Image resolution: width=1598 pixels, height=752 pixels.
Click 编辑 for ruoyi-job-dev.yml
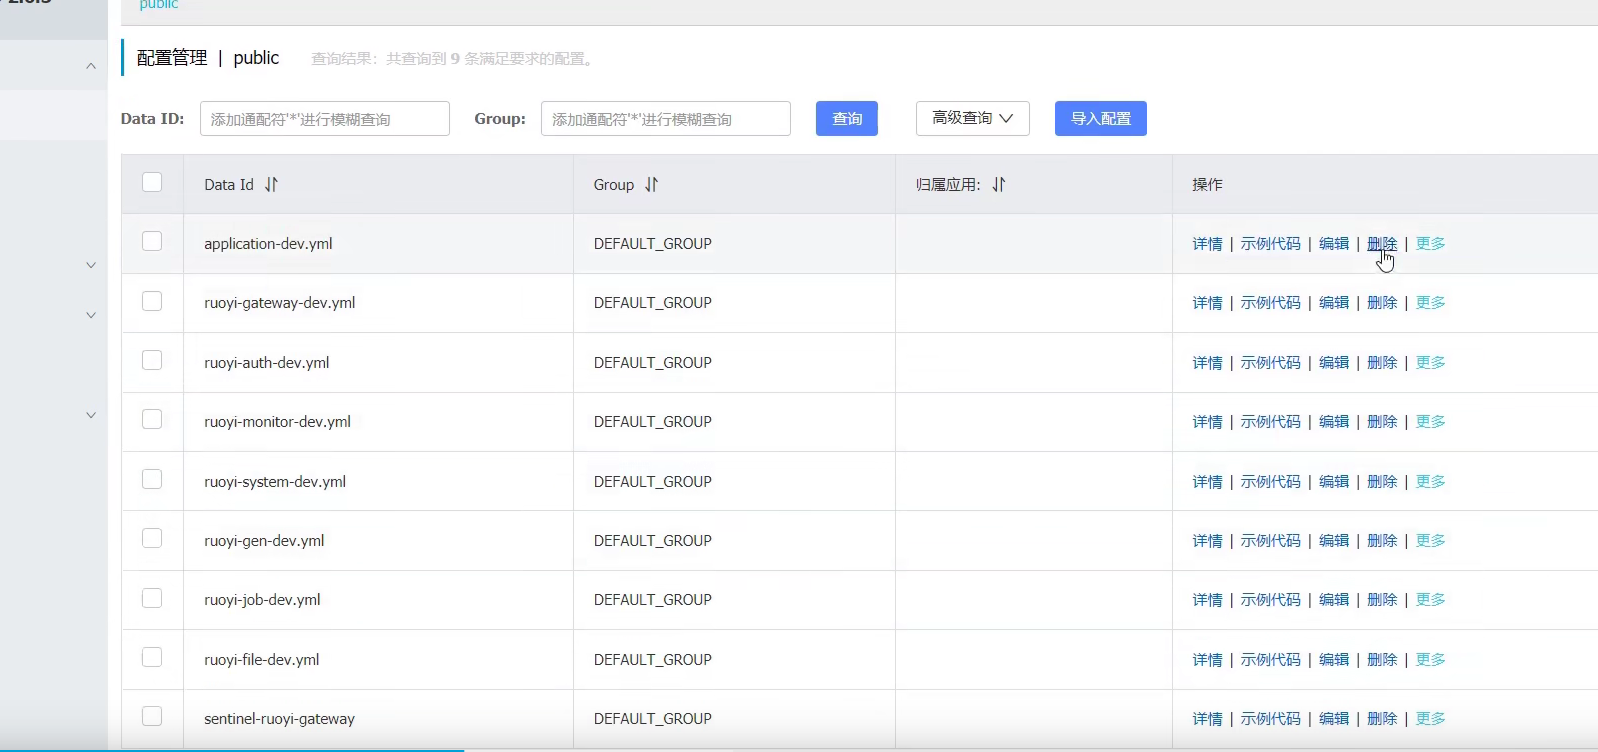click(x=1334, y=600)
